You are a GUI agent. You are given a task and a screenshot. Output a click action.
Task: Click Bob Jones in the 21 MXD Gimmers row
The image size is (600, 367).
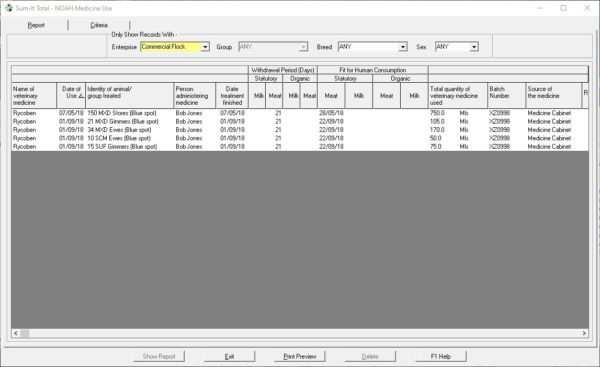click(189, 121)
